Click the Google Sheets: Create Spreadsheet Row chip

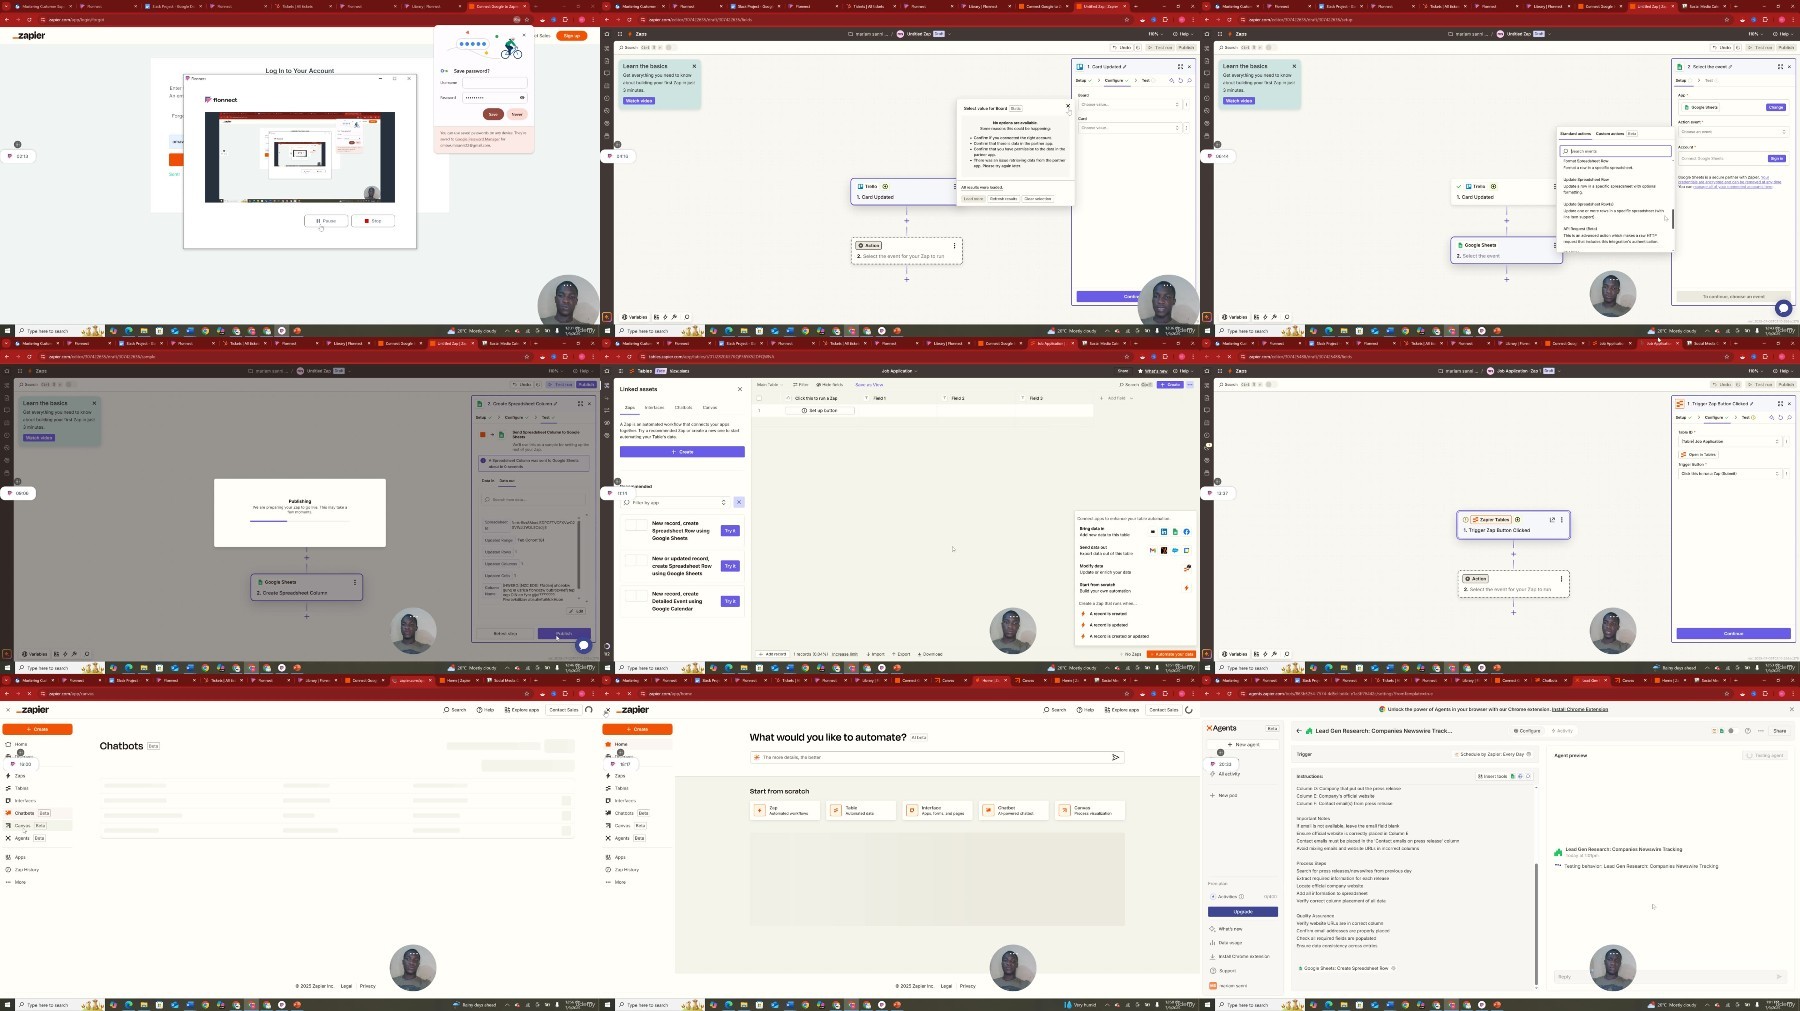click(1345, 969)
